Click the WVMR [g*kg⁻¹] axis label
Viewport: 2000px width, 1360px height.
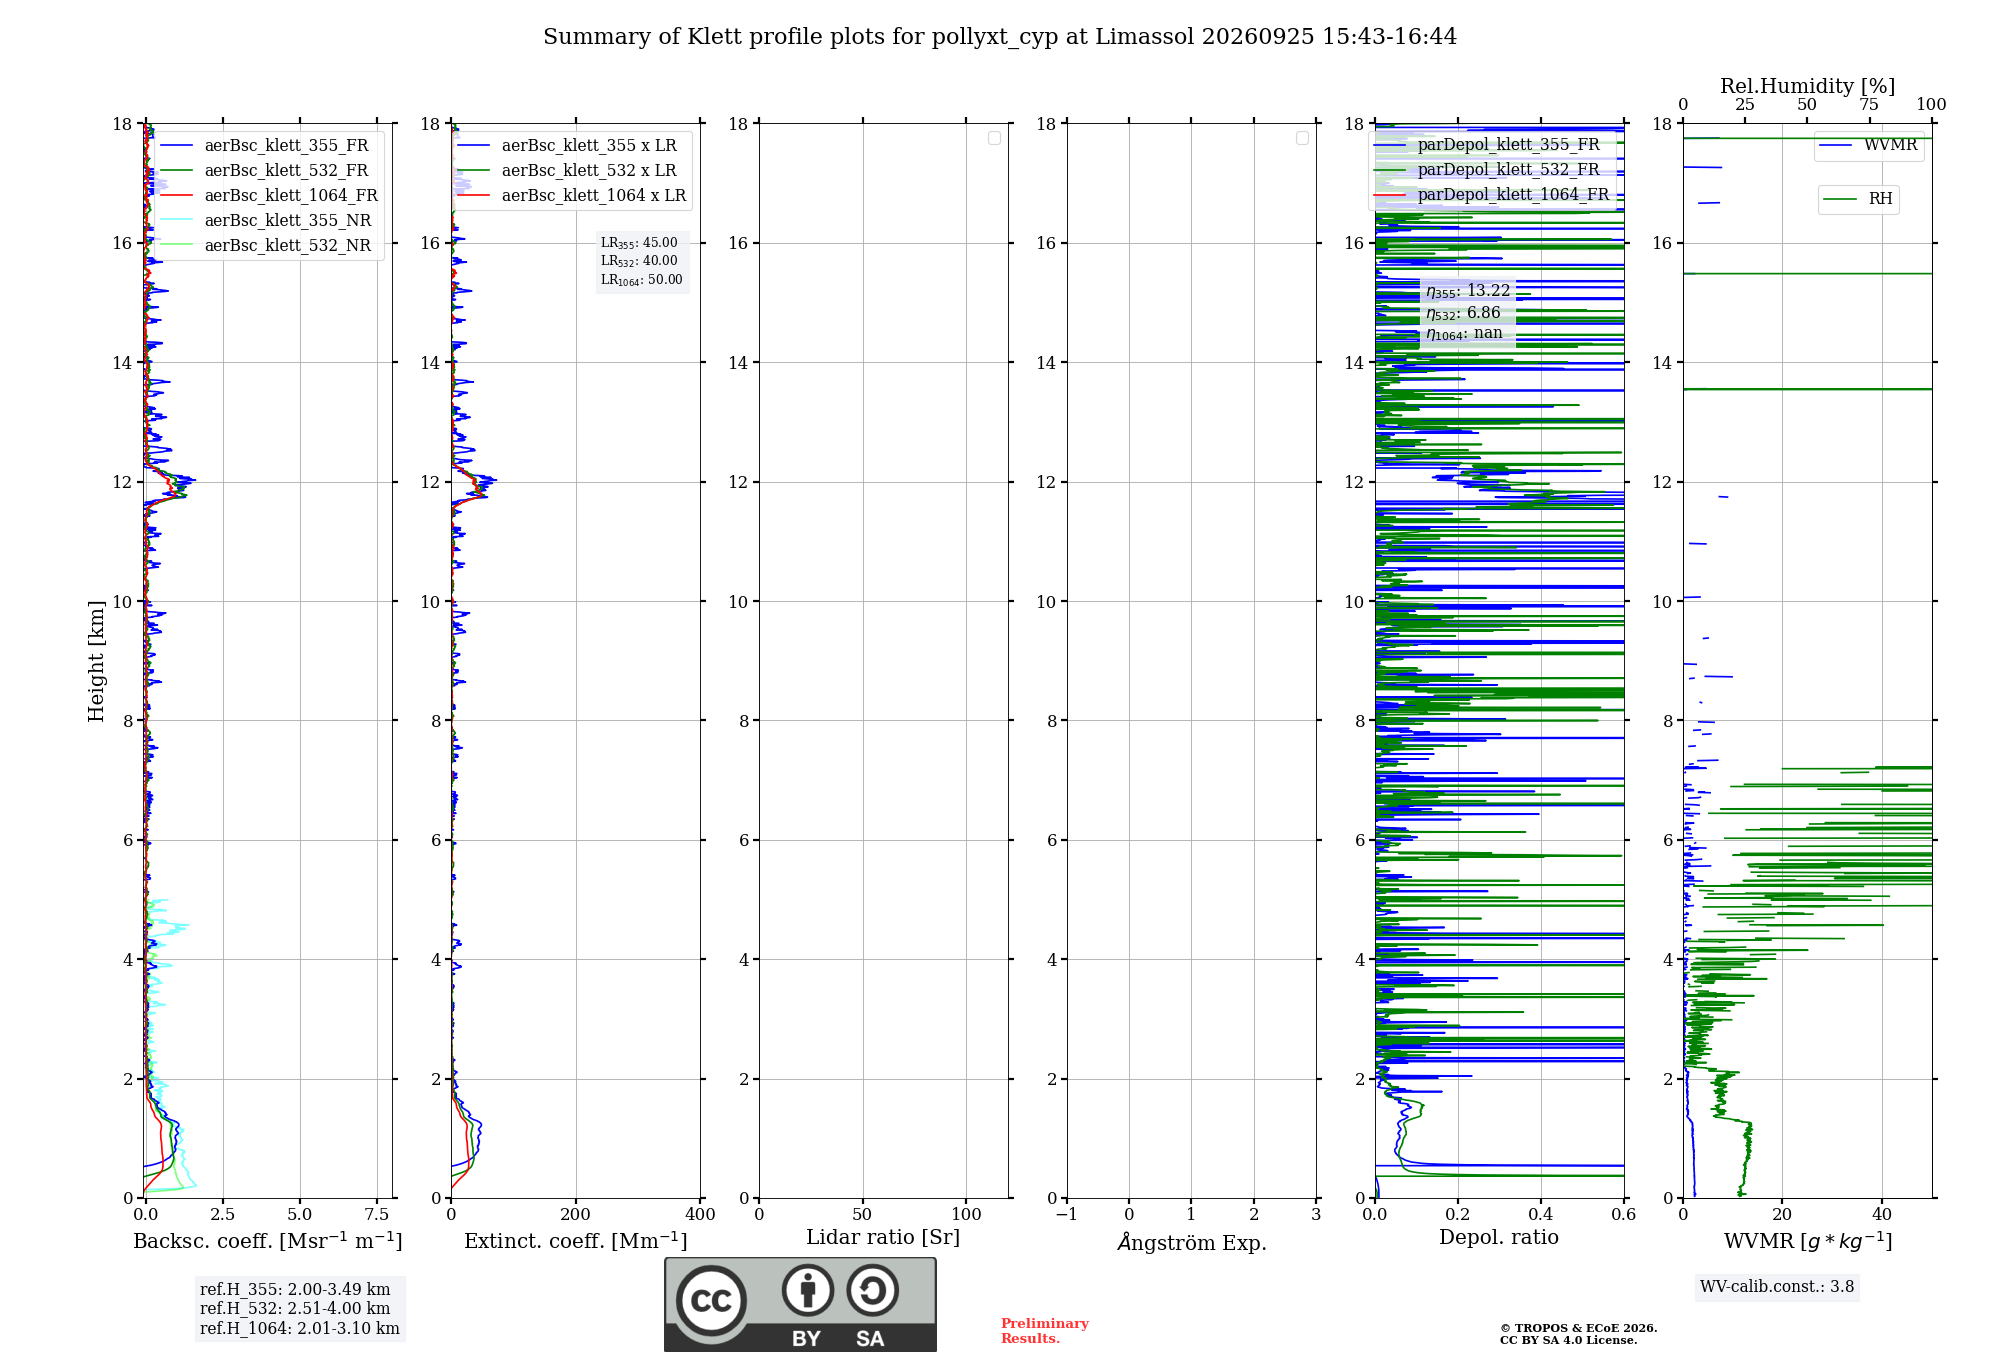(1808, 1241)
